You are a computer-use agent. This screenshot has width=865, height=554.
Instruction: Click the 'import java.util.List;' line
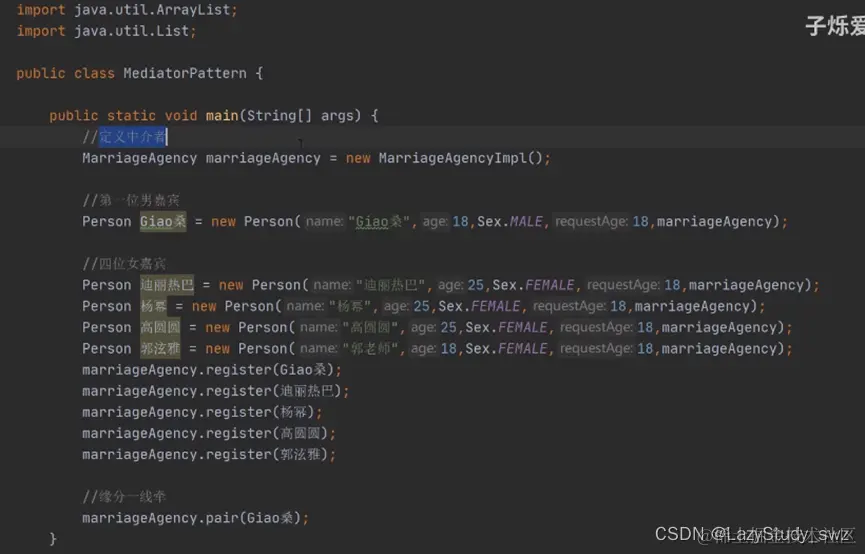(x=106, y=31)
